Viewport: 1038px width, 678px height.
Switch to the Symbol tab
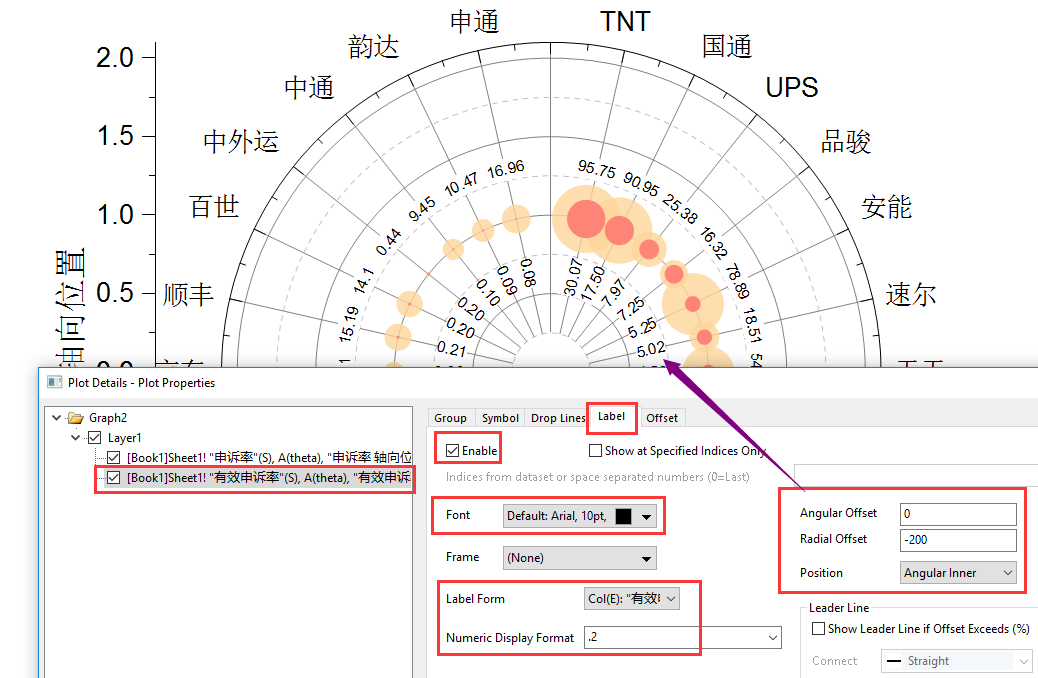(x=499, y=418)
